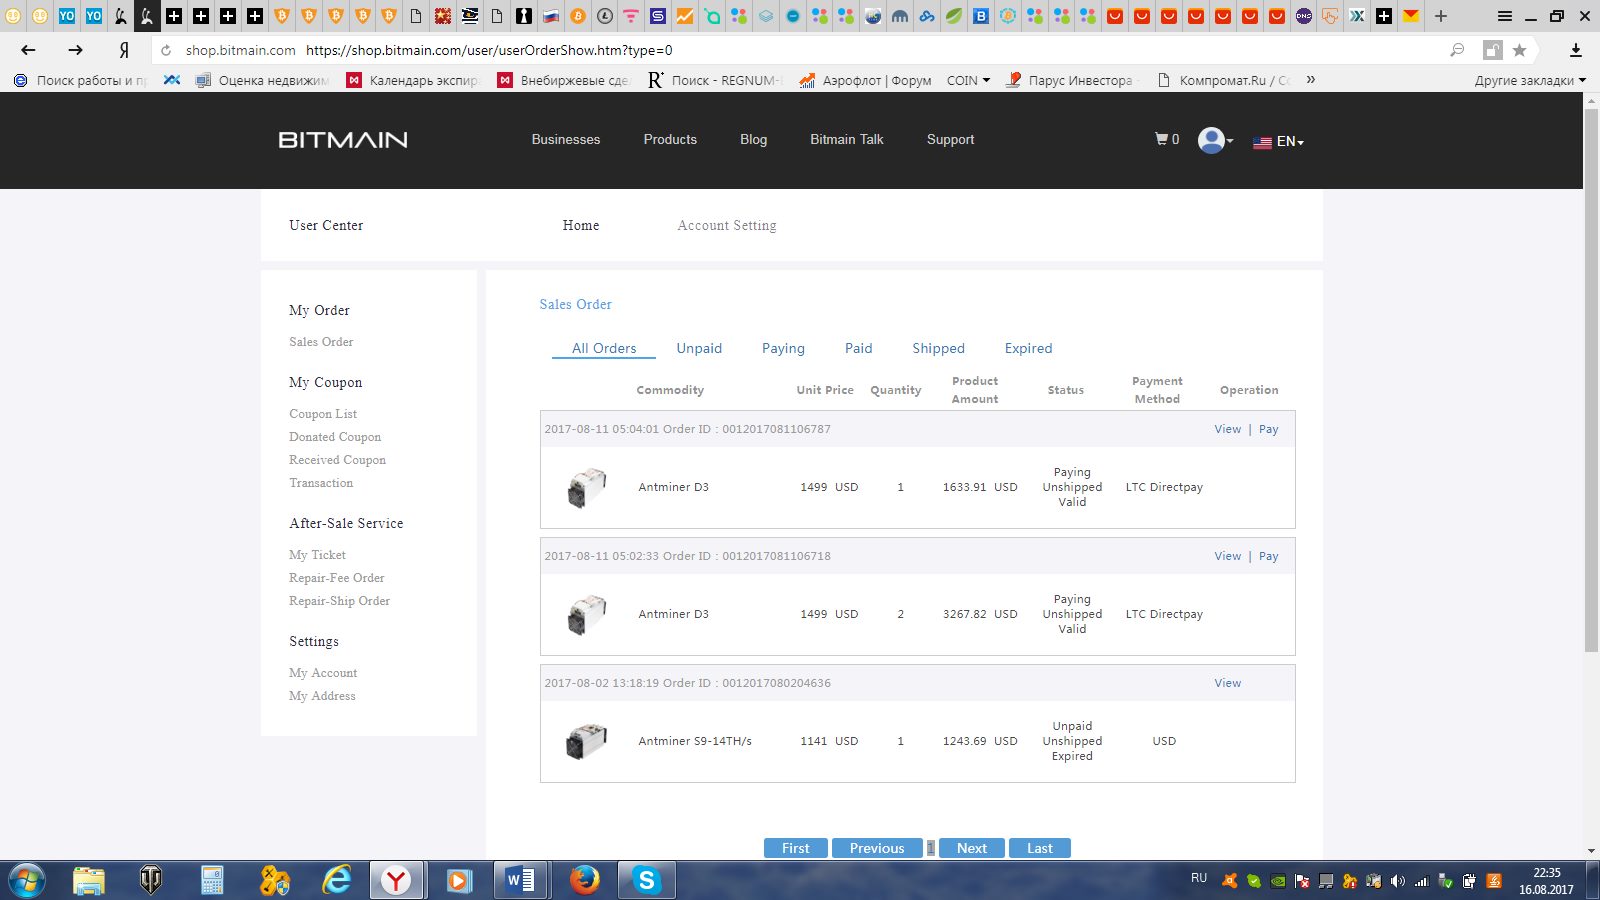The image size is (1600, 900).
Task: Open the Bitmain Talk menu item
Action: coord(847,140)
